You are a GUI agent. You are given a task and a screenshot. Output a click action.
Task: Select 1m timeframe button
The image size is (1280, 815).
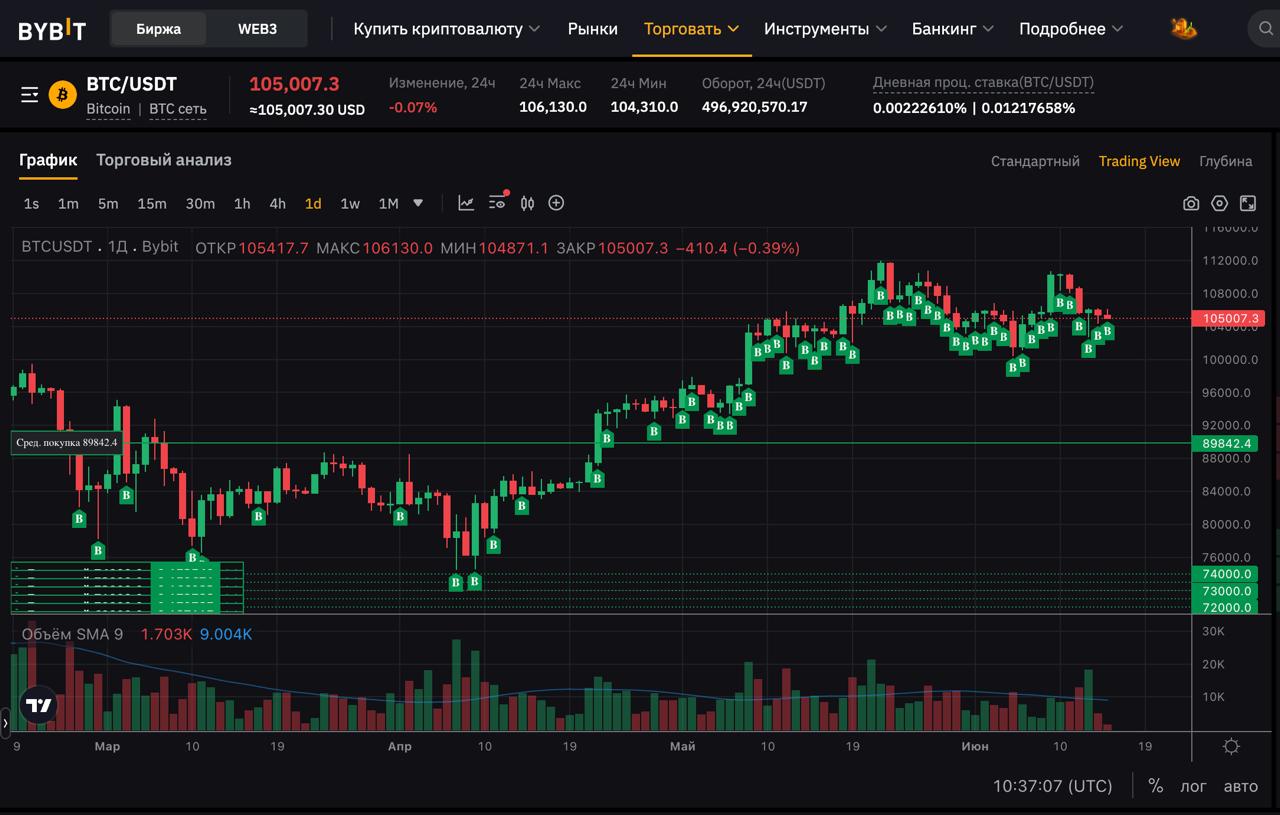pos(68,203)
